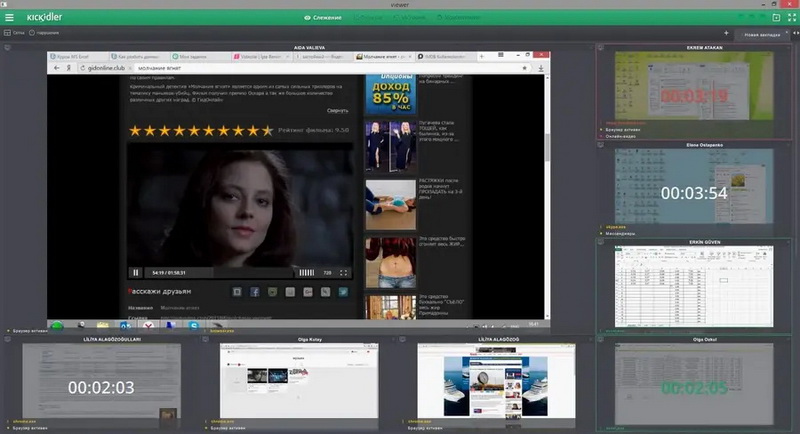800x434 pixels.
Task: Click the film star rating row
Action: point(200,130)
